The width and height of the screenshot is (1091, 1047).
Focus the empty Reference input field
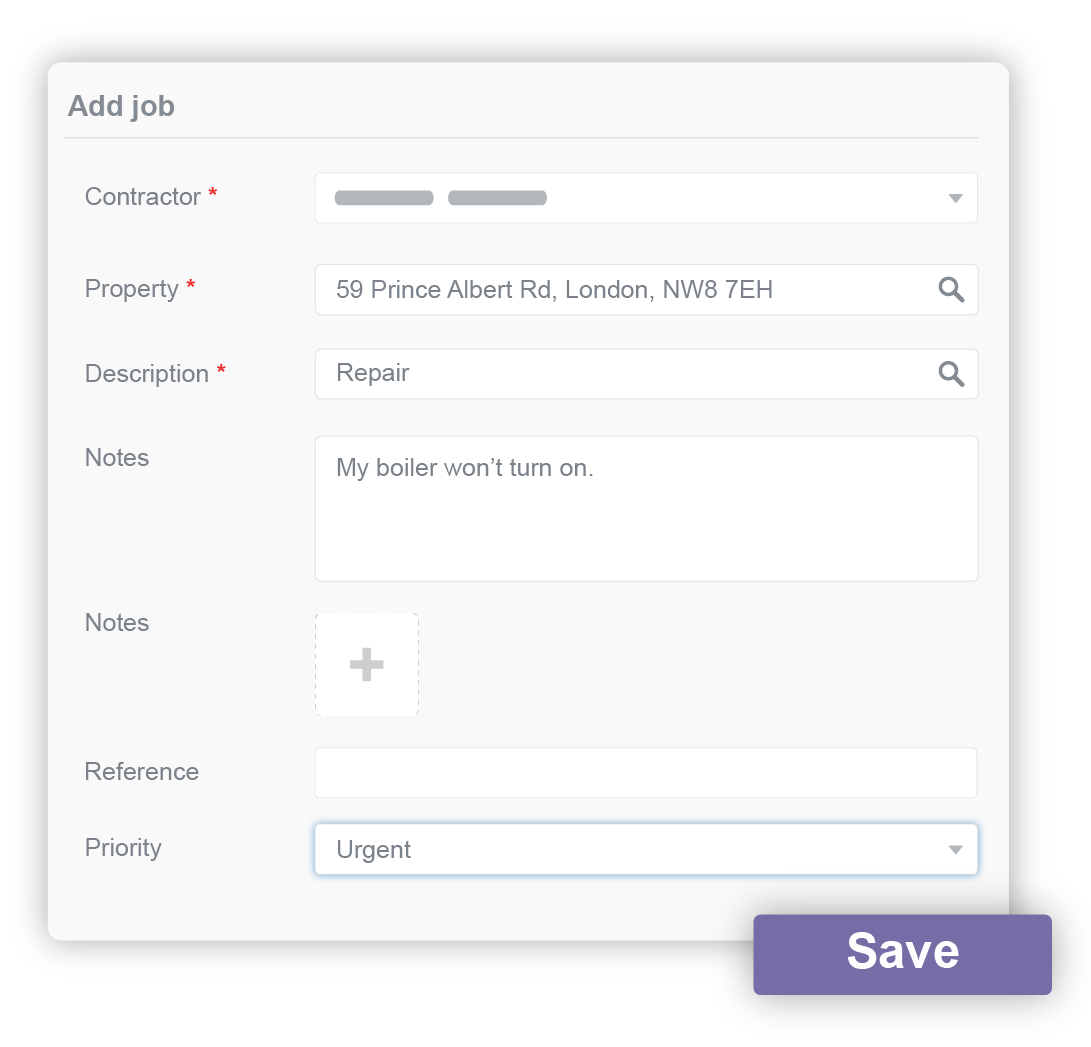coord(645,773)
